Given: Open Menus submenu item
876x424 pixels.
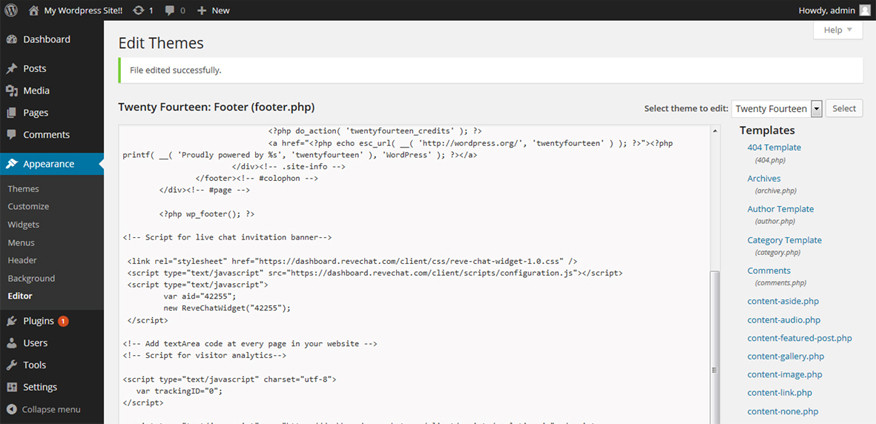Looking at the screenshot, I should [x=21, y=242].
